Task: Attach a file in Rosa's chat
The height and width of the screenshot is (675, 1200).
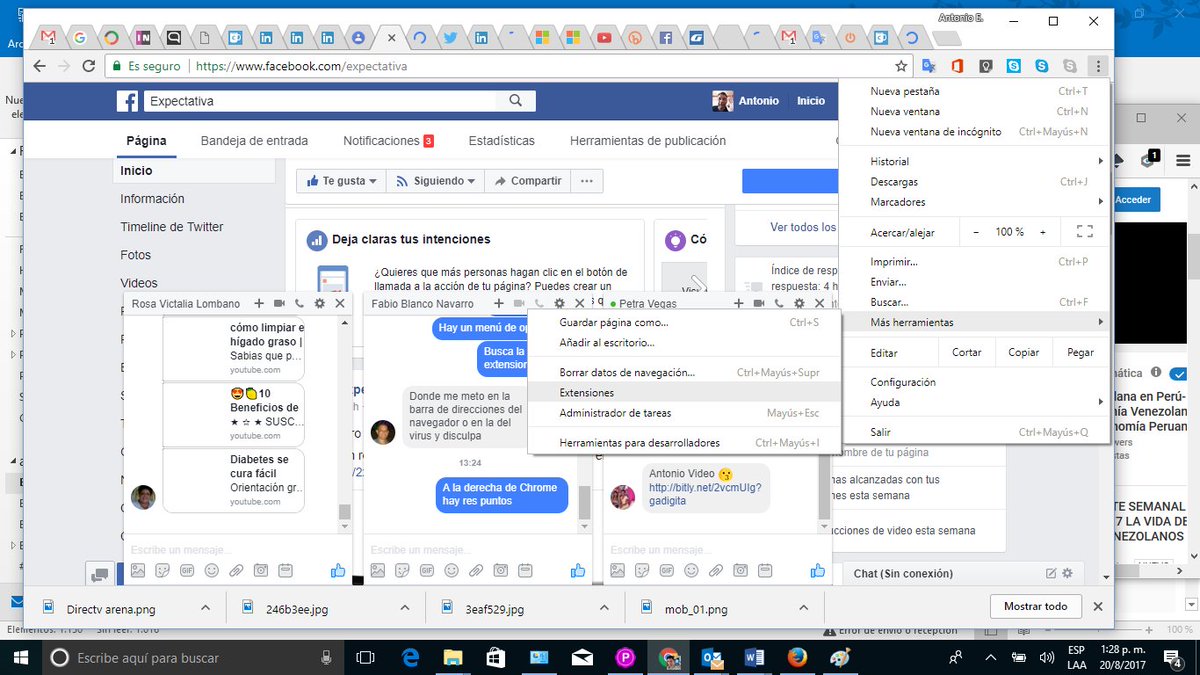Action: (x=236, y=570)
